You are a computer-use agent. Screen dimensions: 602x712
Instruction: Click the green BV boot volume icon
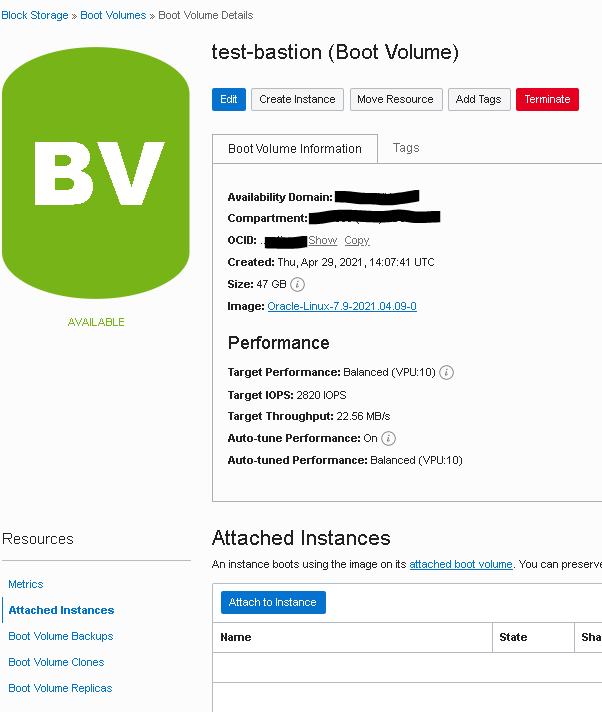click(x=96, y=173)
